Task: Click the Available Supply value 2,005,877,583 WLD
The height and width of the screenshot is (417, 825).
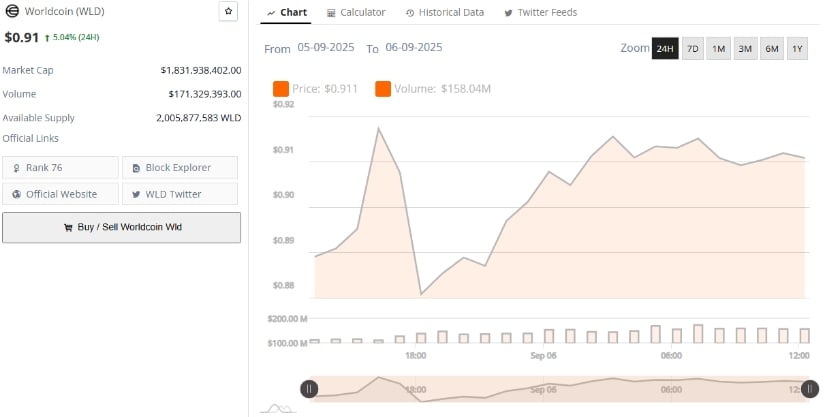Action: click(199, 118)
